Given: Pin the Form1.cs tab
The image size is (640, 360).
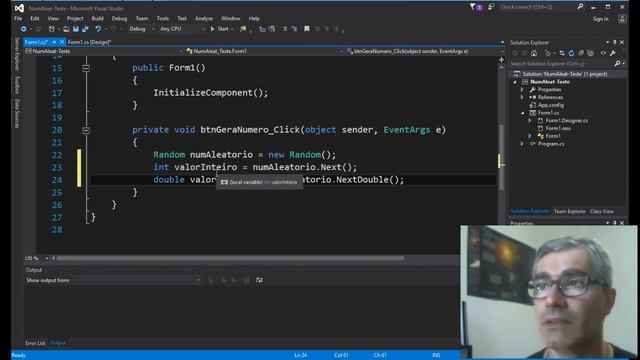Looking at the screenshot, I should 54,42.
